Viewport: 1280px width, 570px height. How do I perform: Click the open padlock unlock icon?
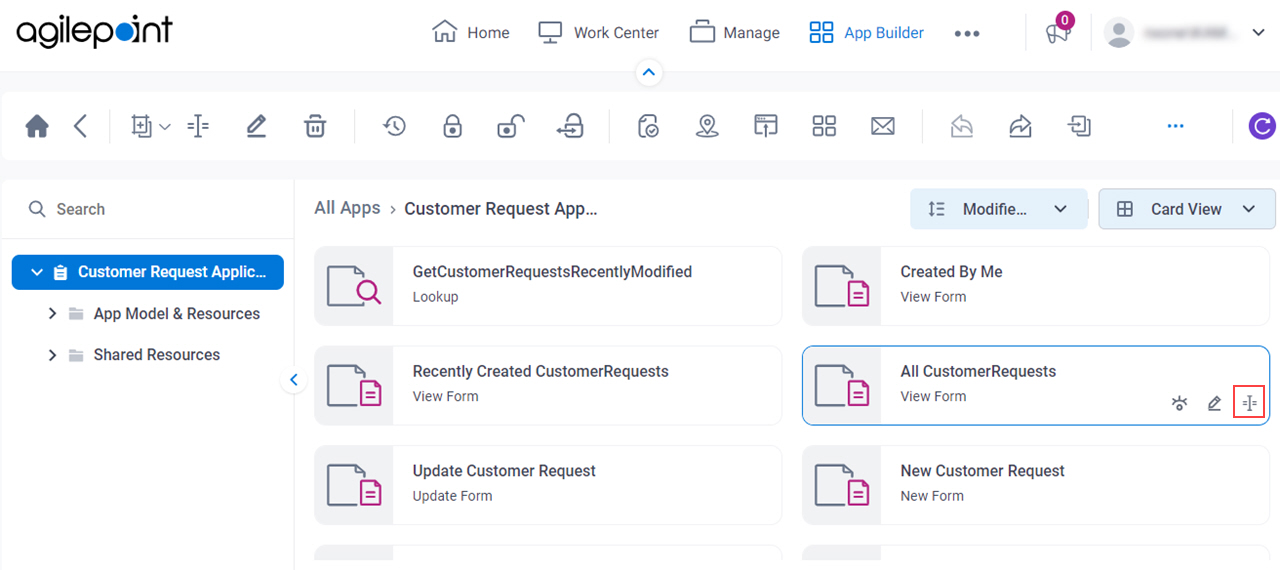[x=511, y=126]
